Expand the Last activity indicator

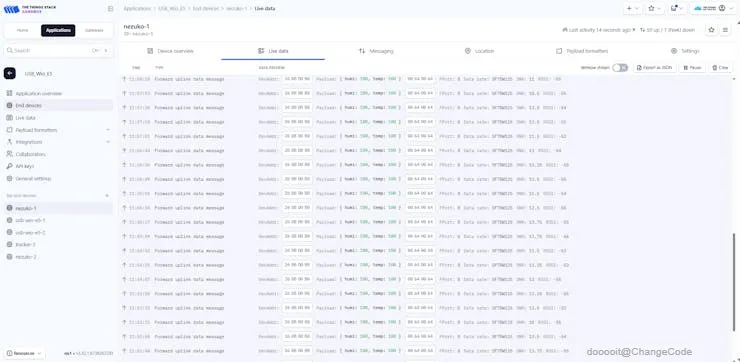click(x=599, y=30)
